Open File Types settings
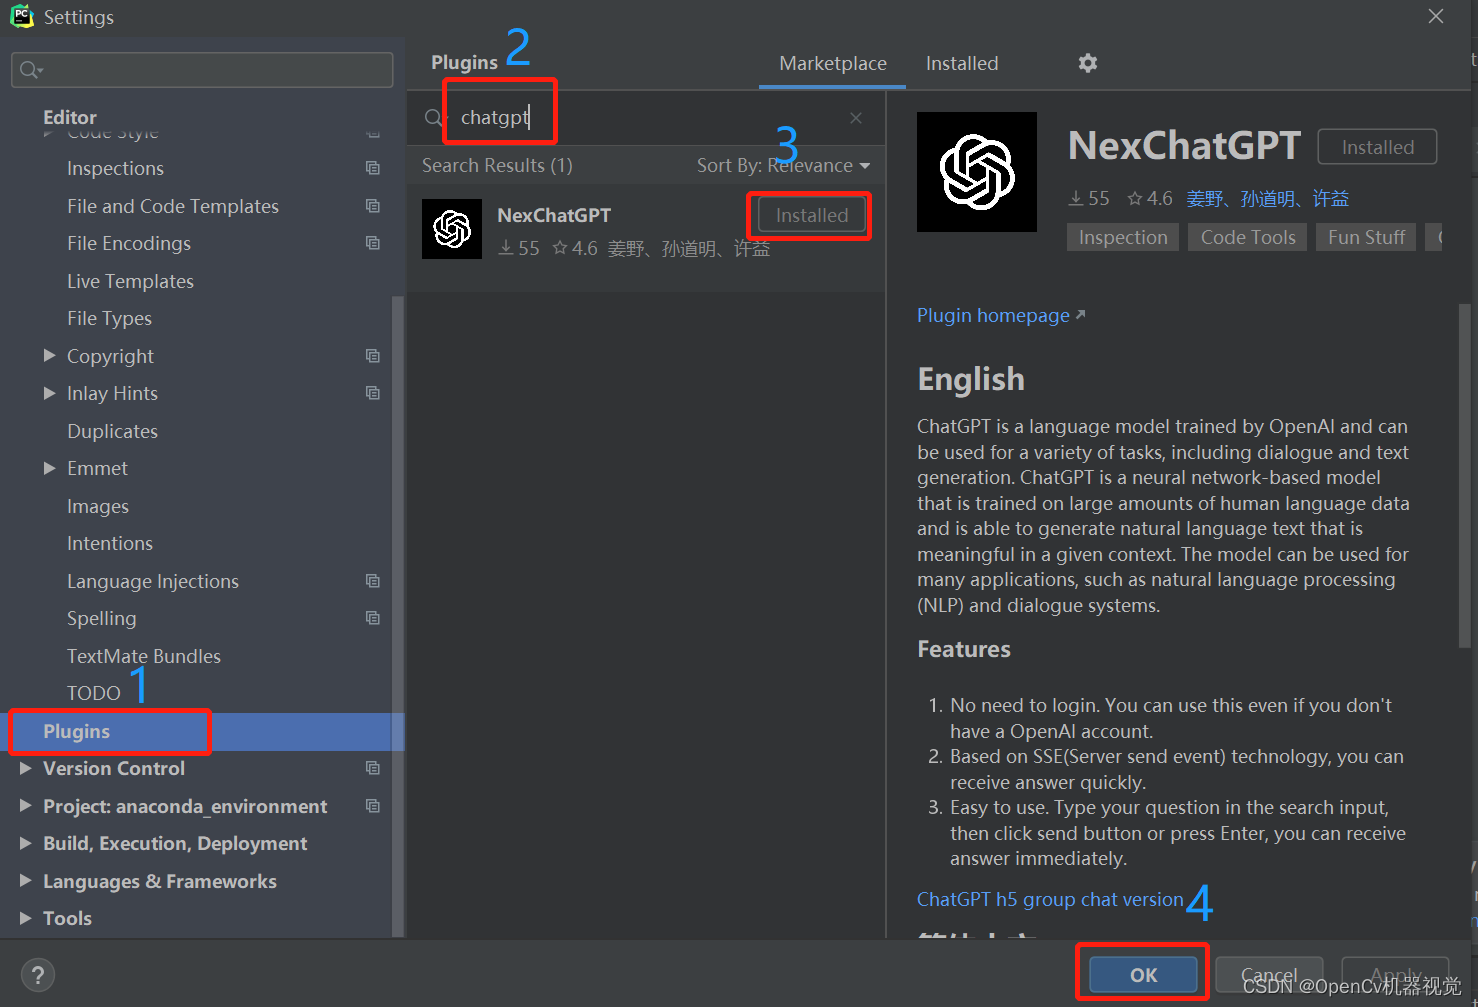The height and width of the screenshot is (1007, 1478). tap(109, 318)
